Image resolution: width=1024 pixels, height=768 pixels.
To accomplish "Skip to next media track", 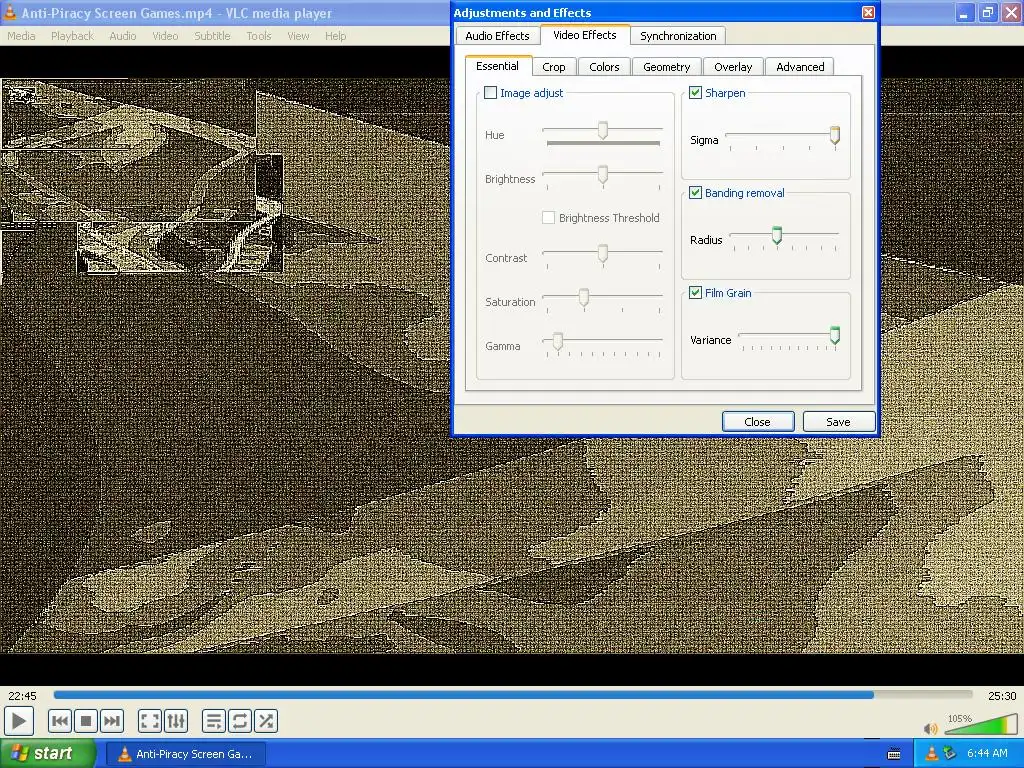I will (112, 721).
